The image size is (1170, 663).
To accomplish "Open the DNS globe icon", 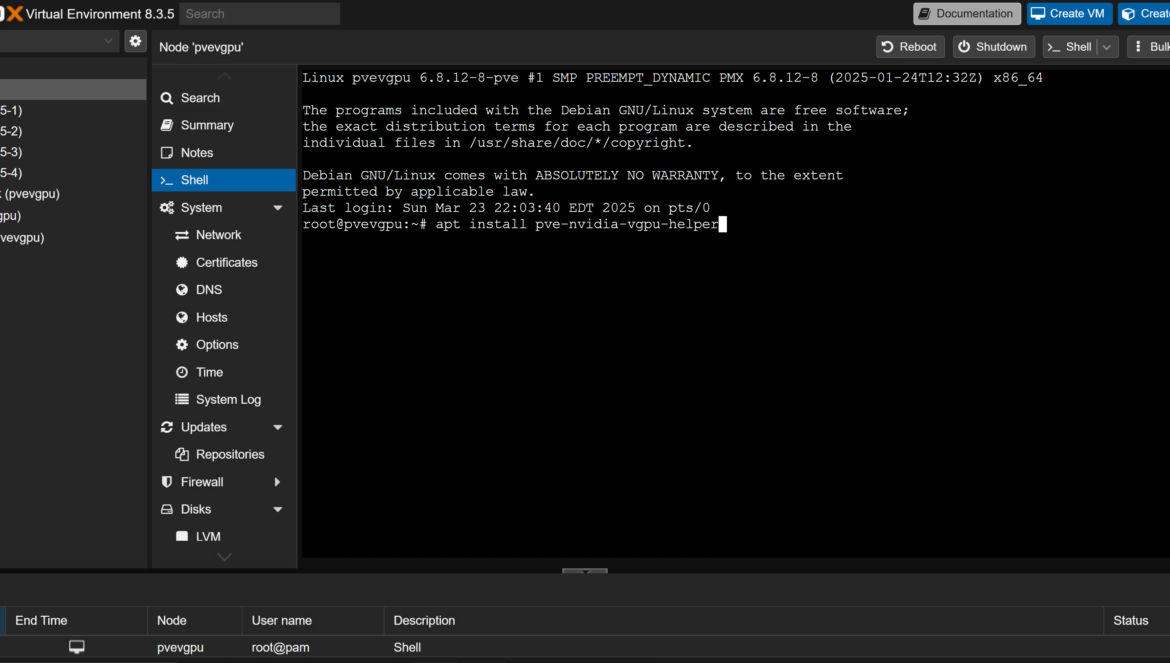I will tap(181, 289).
